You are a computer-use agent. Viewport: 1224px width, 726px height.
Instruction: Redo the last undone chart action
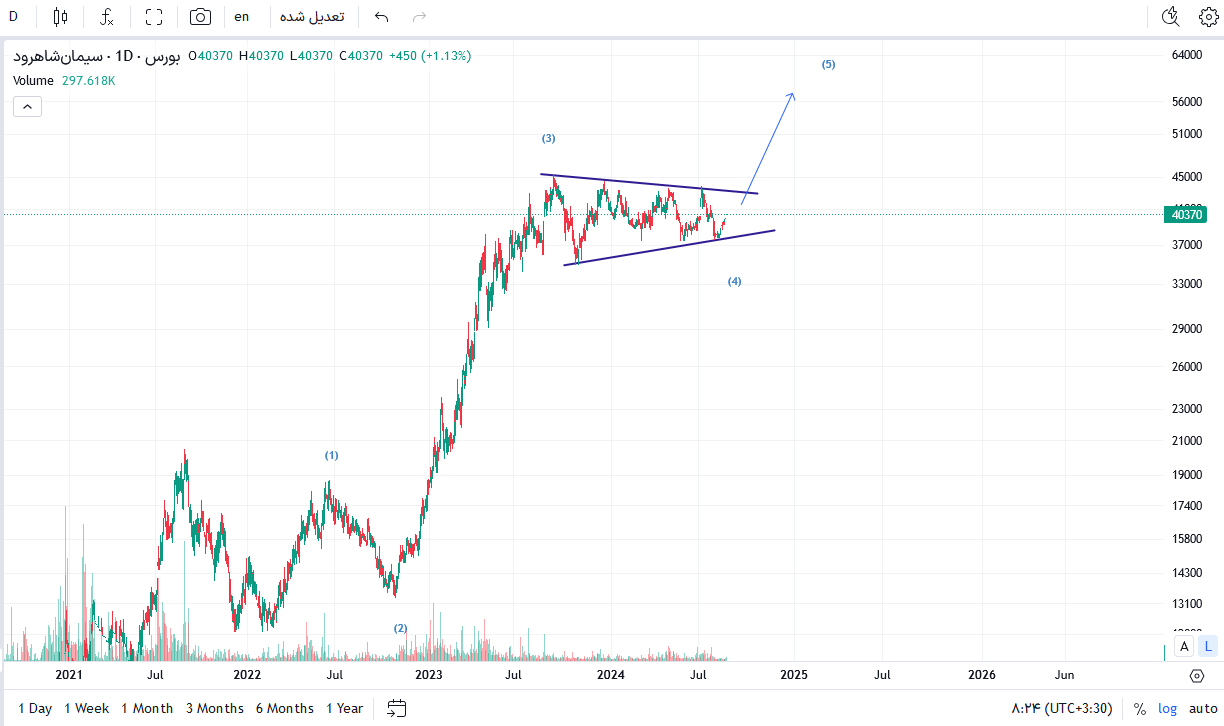tap(420, 17)
